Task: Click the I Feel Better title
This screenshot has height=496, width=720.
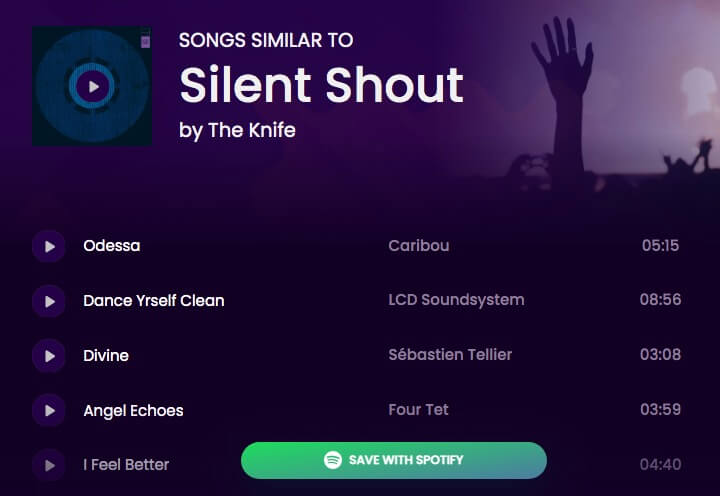Action: point(126,465)
